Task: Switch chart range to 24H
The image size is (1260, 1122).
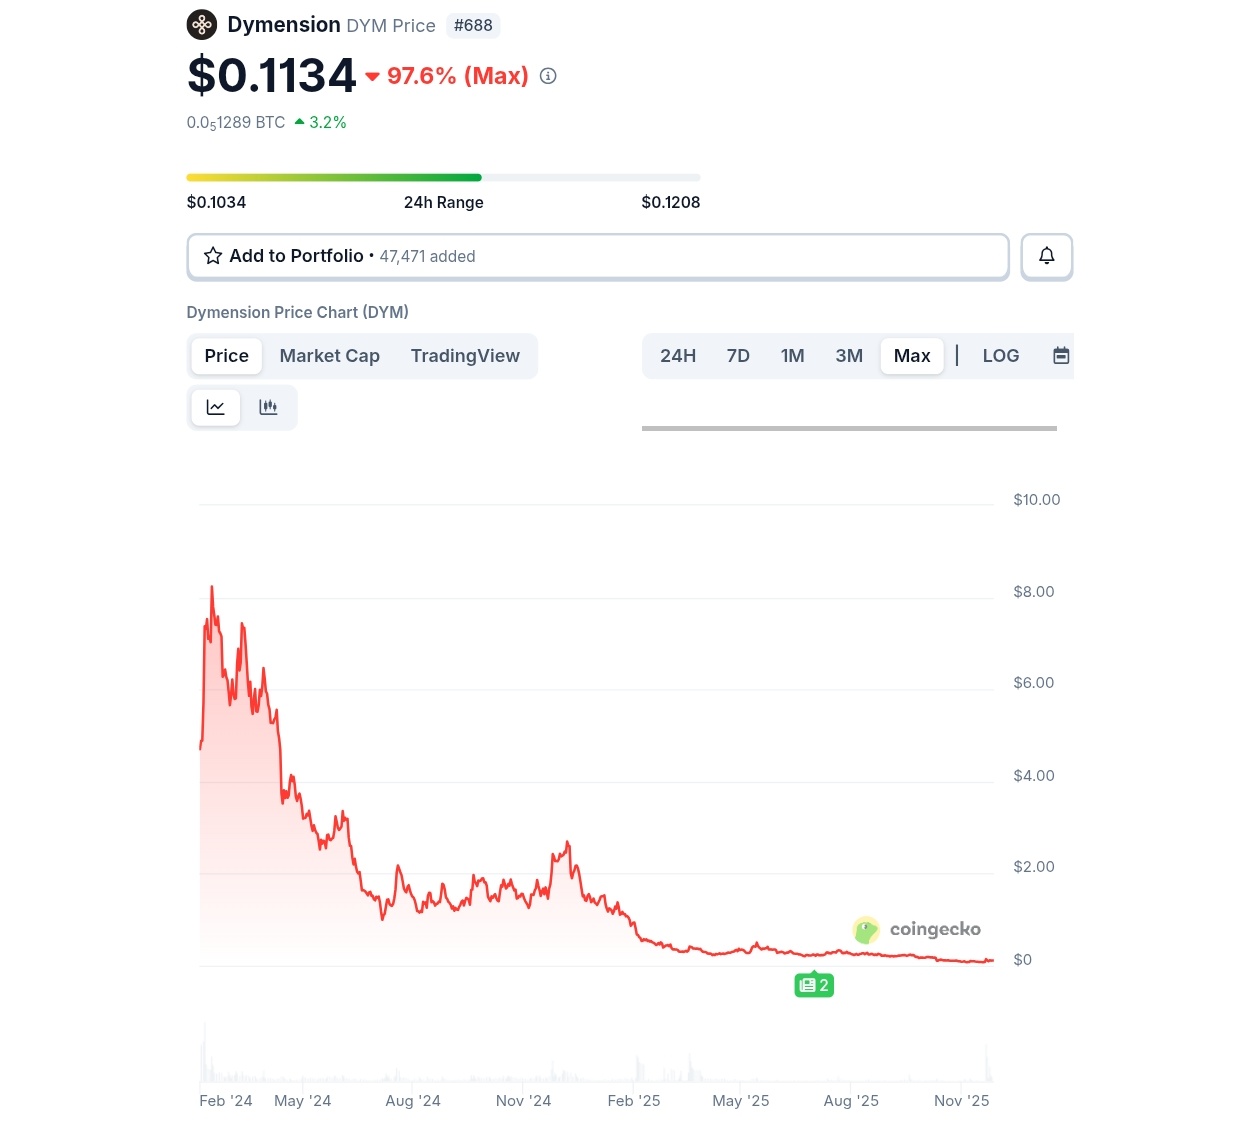Action: (x=678, y=356)
